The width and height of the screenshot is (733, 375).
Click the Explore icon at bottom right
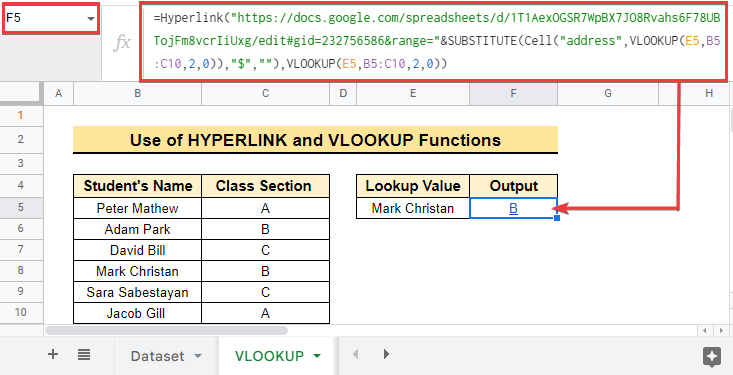pyautogui.click(x=711, y=357)
